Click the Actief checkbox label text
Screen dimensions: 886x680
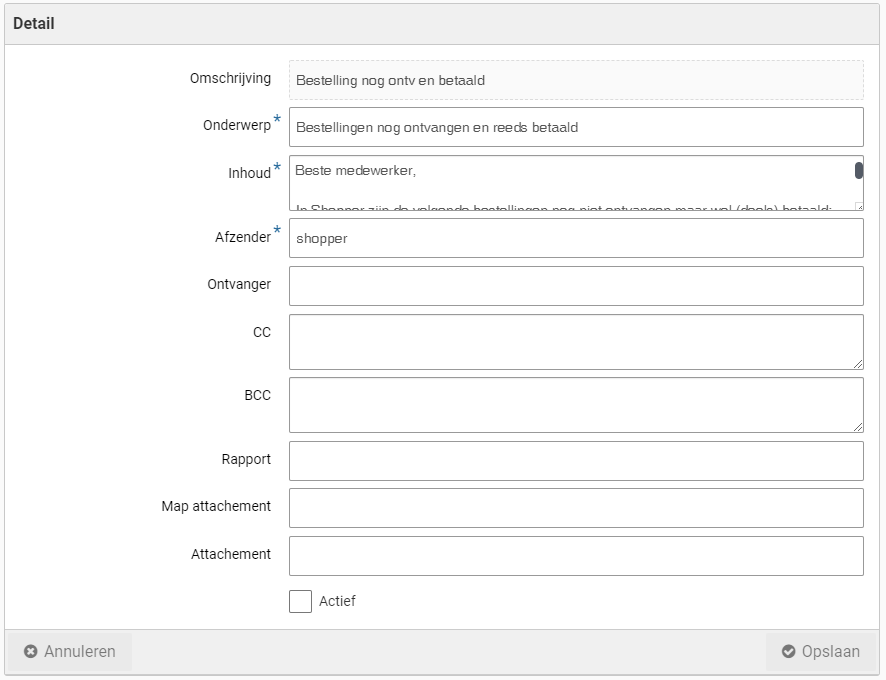(x=337, y=601)
